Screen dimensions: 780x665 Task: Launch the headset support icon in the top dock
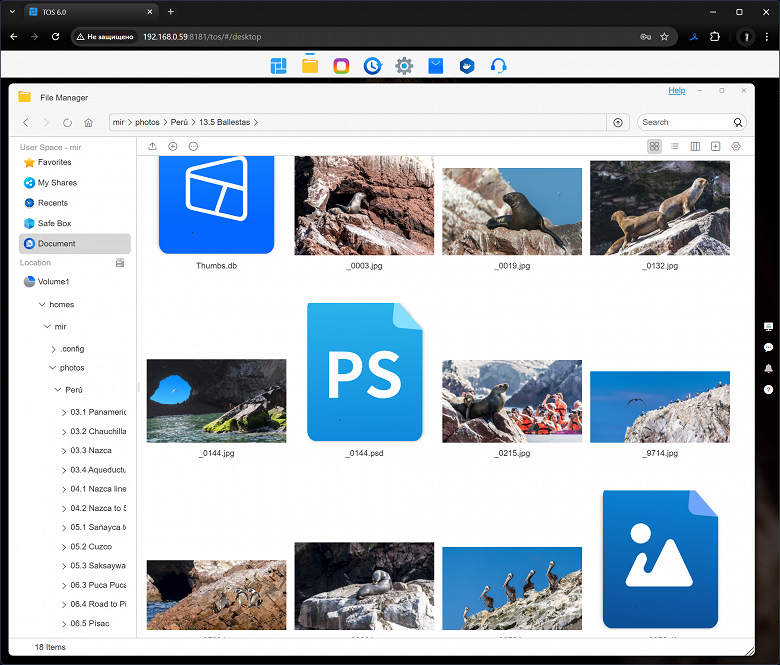pos(498,66)
